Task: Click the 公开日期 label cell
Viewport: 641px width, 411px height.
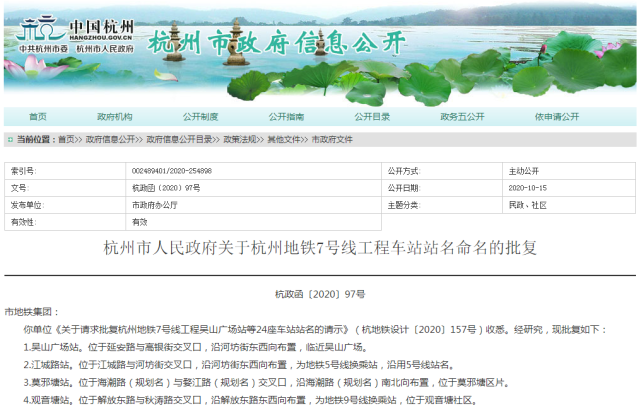Action: pyautogui.click(x=442, y=189)
